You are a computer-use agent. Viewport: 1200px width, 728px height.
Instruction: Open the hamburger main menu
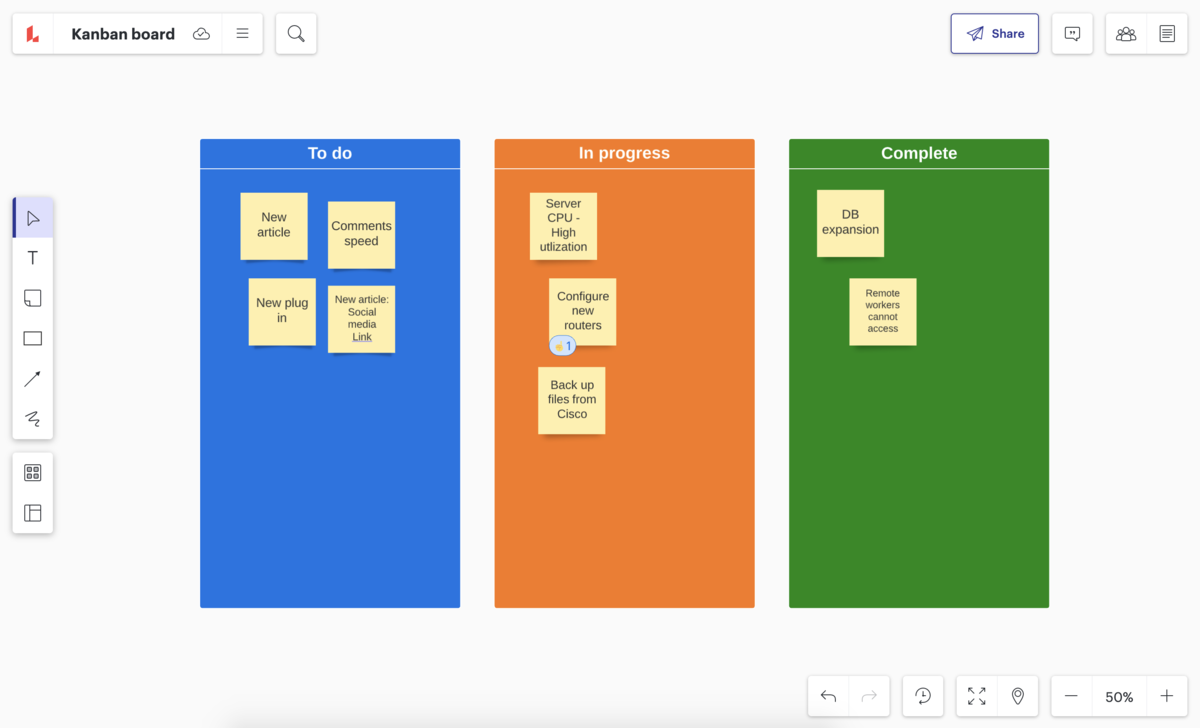point(242,34)
